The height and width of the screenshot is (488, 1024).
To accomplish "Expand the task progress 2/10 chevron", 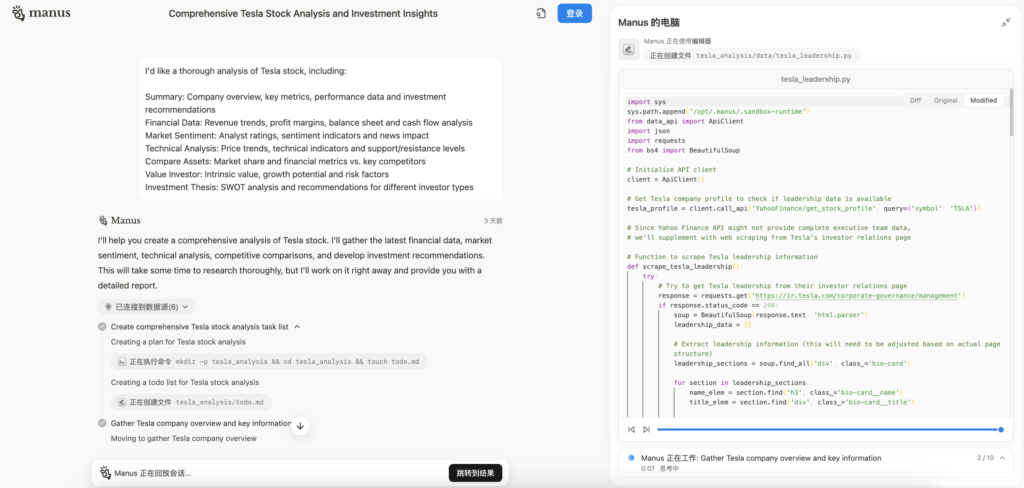I will [x=1002, y=458].
